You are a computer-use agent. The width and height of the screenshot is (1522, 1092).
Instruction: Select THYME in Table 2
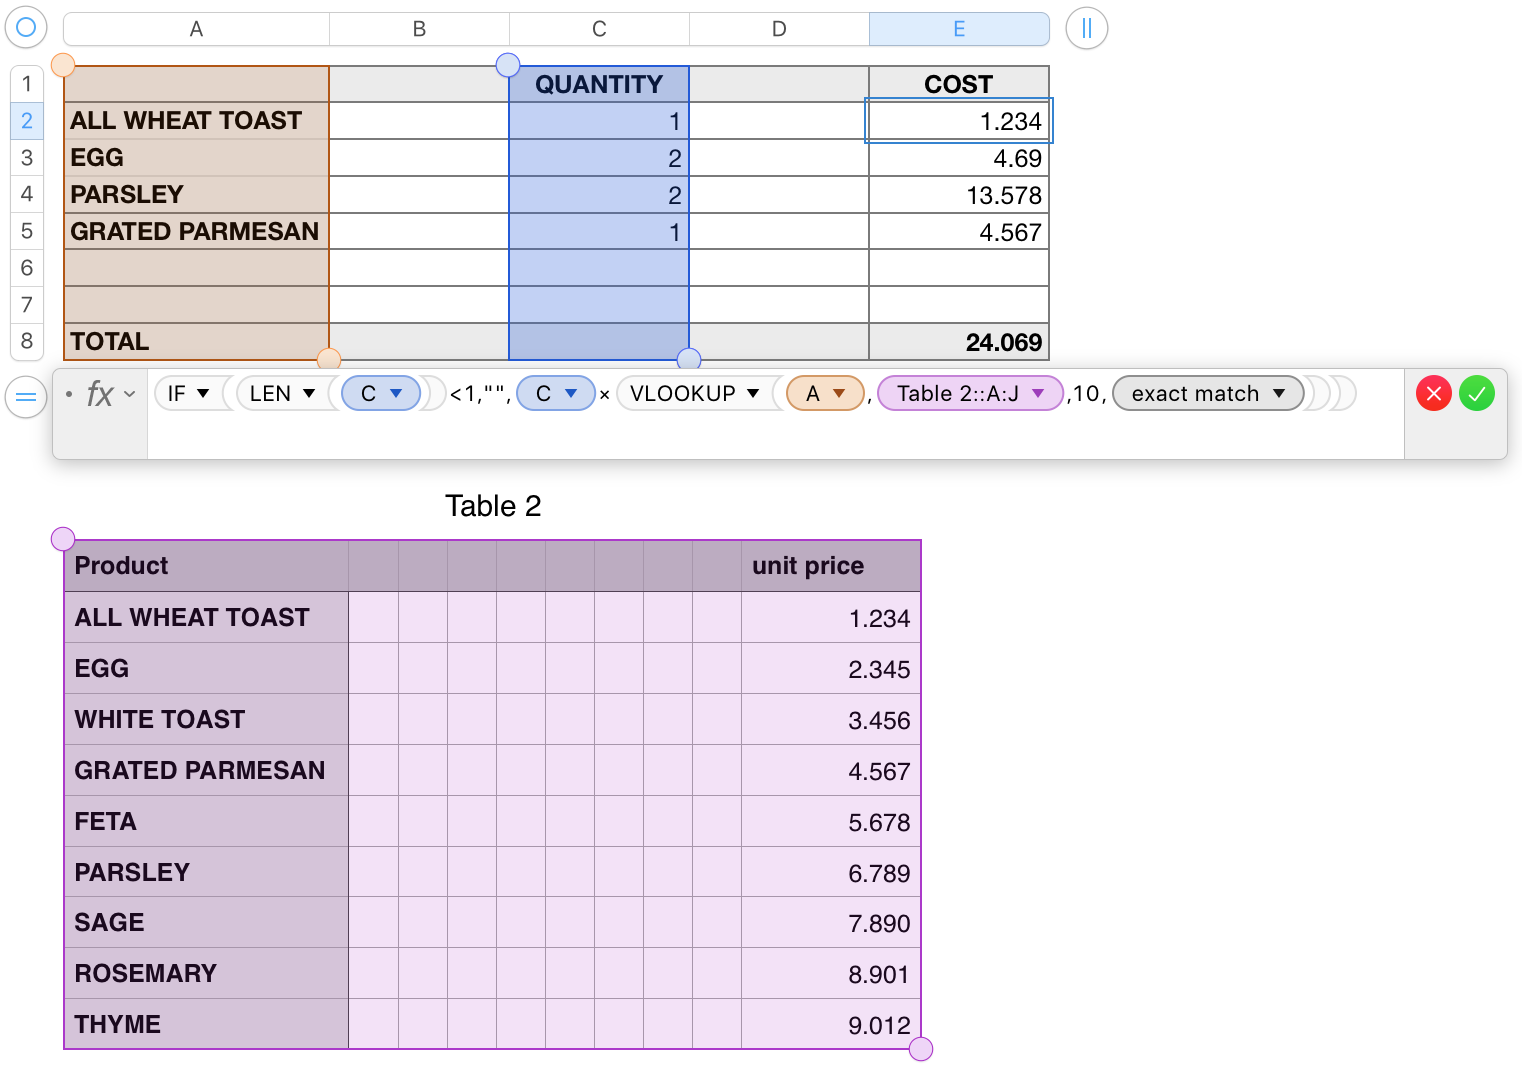coord(207,1024)
